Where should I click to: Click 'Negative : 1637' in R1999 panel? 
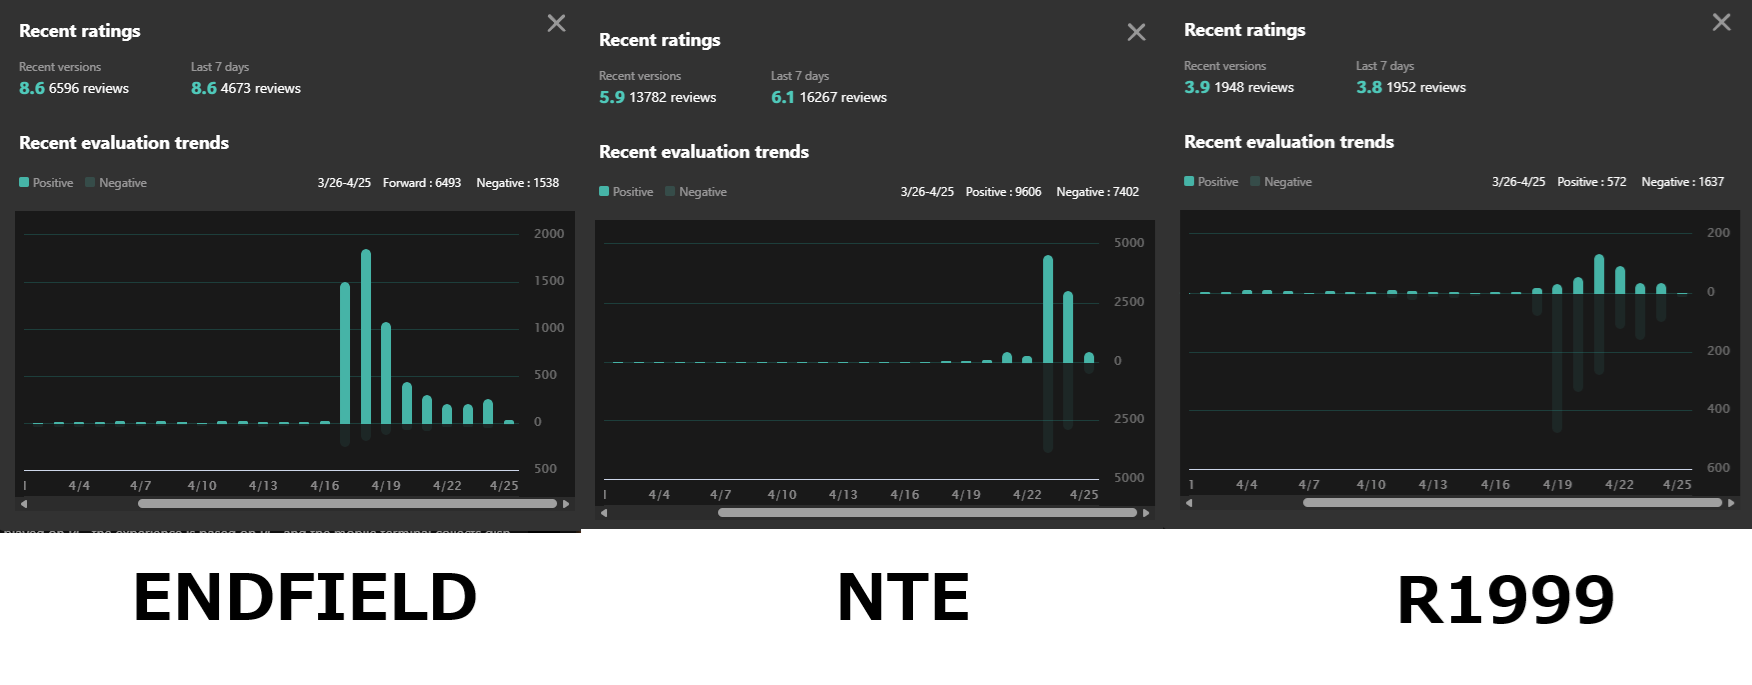(x=1683, y=182)
